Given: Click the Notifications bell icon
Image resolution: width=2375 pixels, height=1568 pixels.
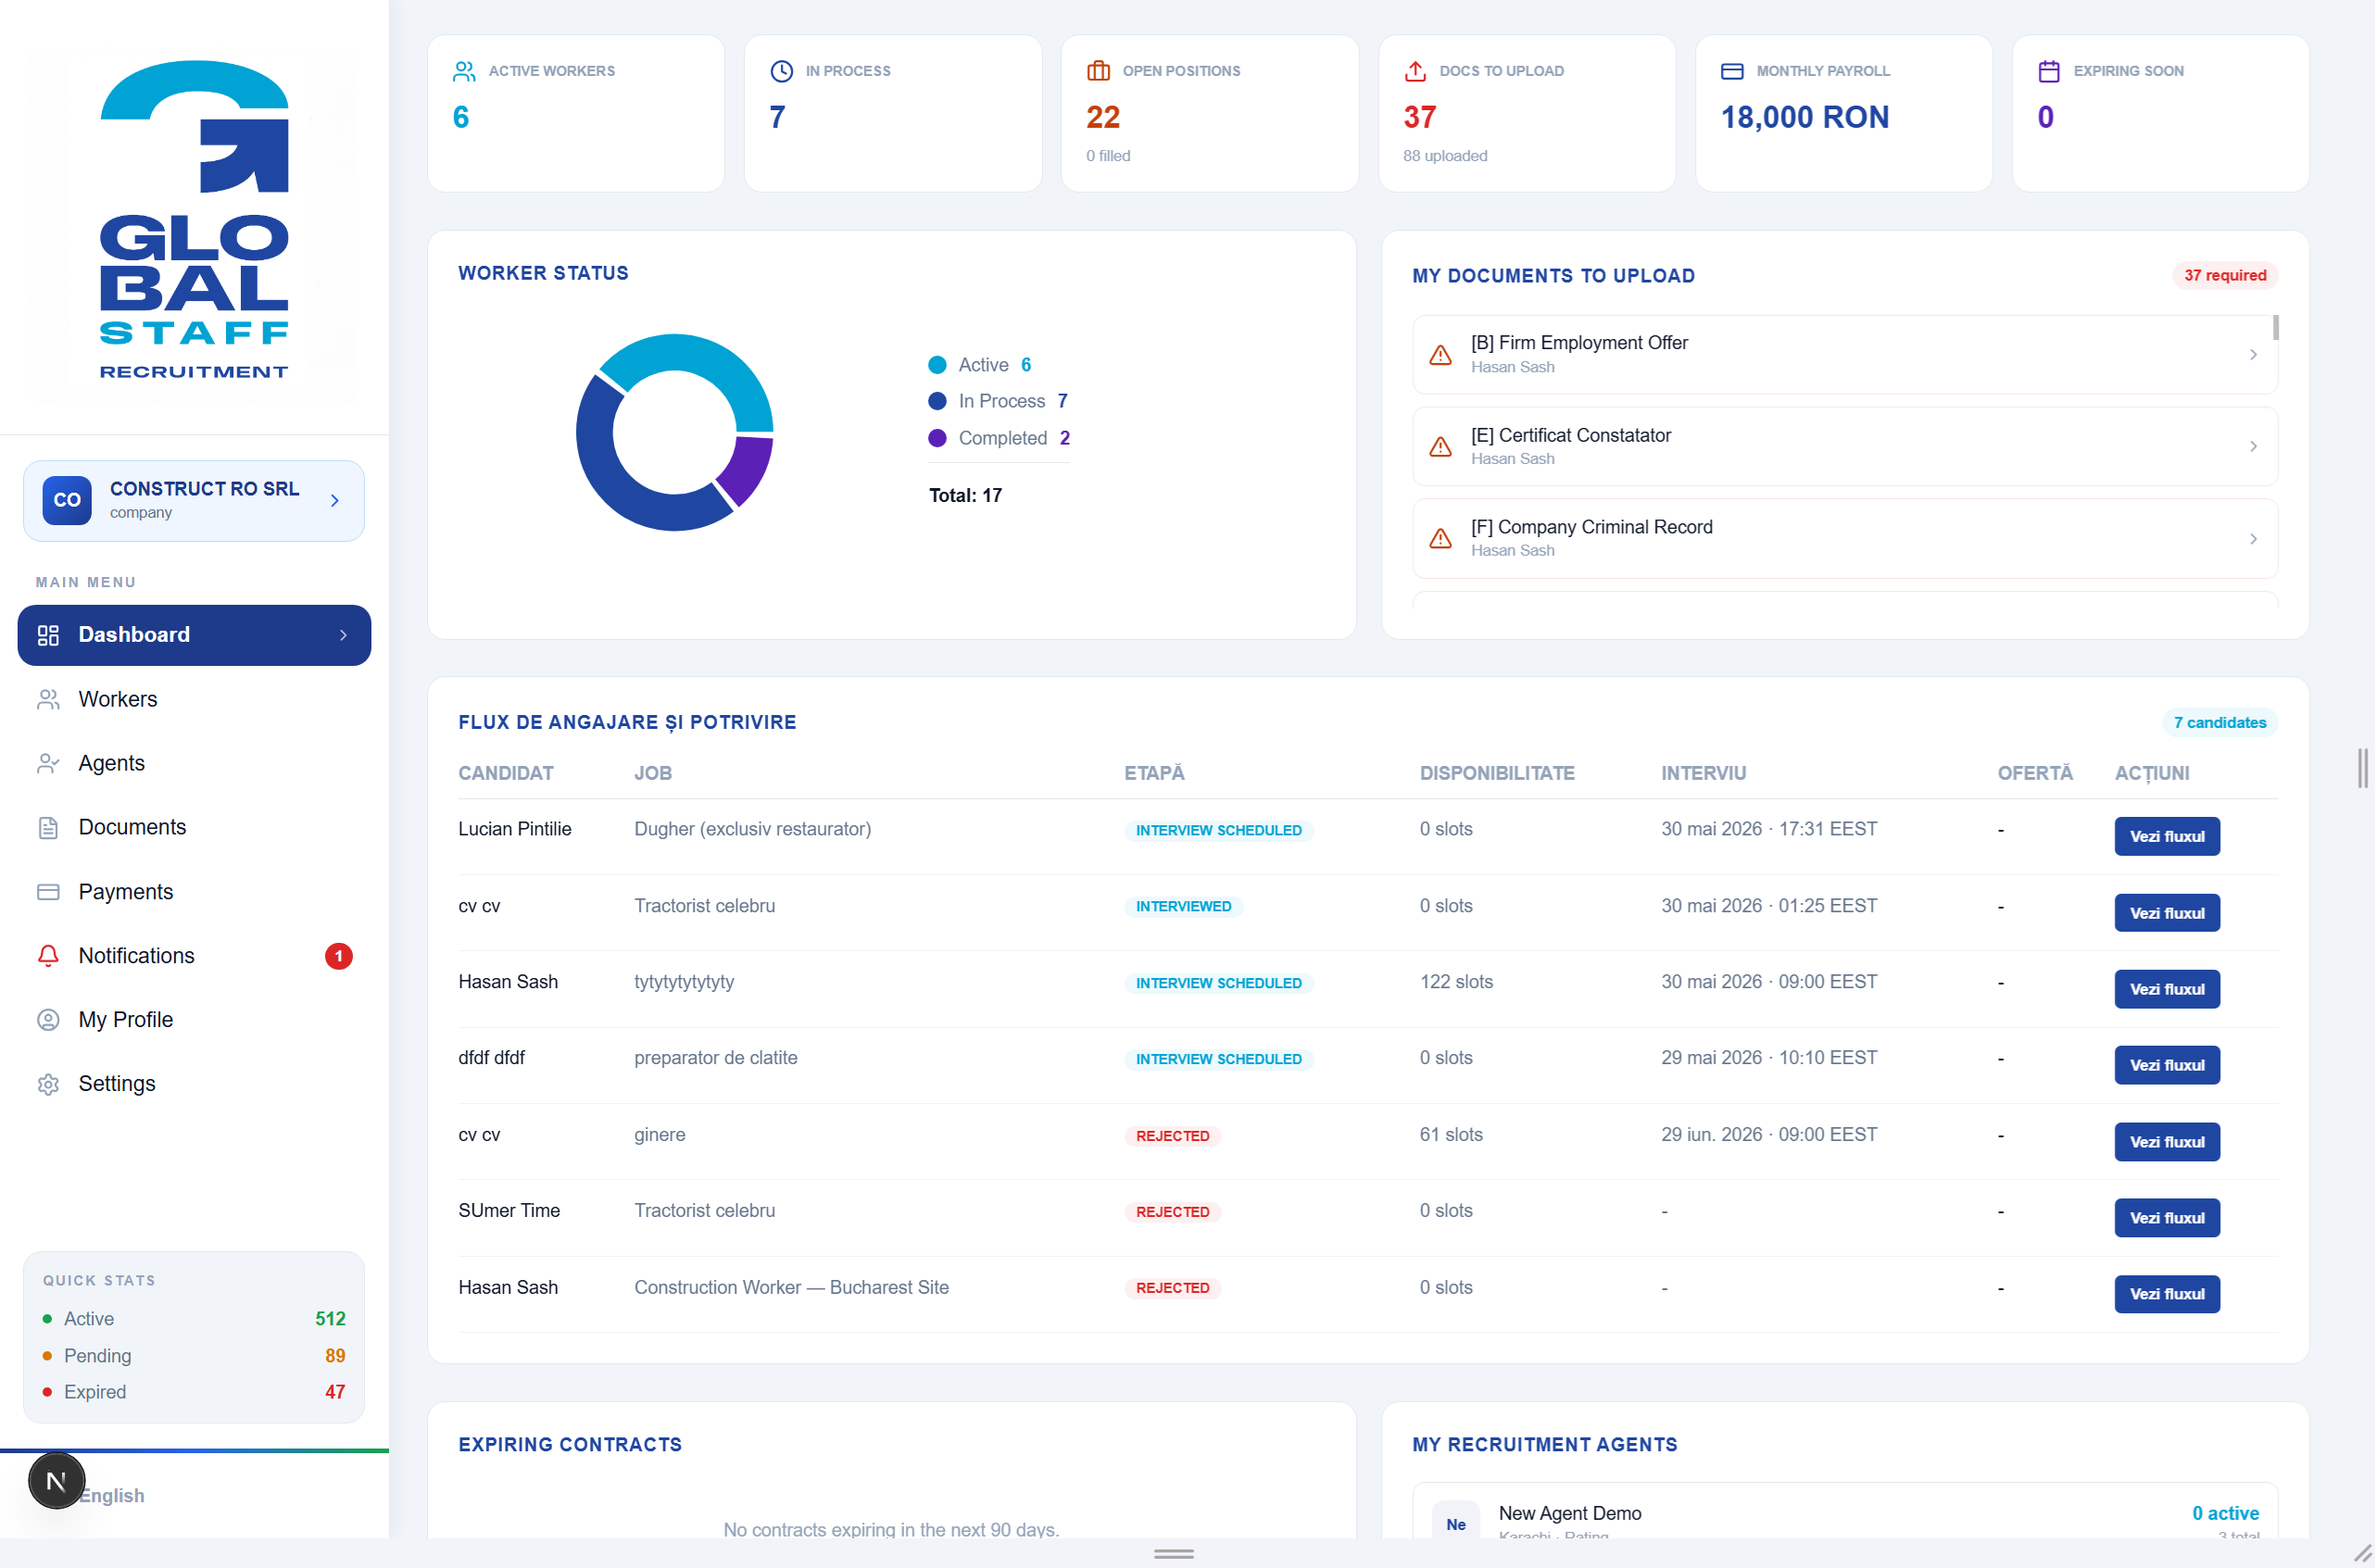Looking at the screenshot, I should [48, 955].
